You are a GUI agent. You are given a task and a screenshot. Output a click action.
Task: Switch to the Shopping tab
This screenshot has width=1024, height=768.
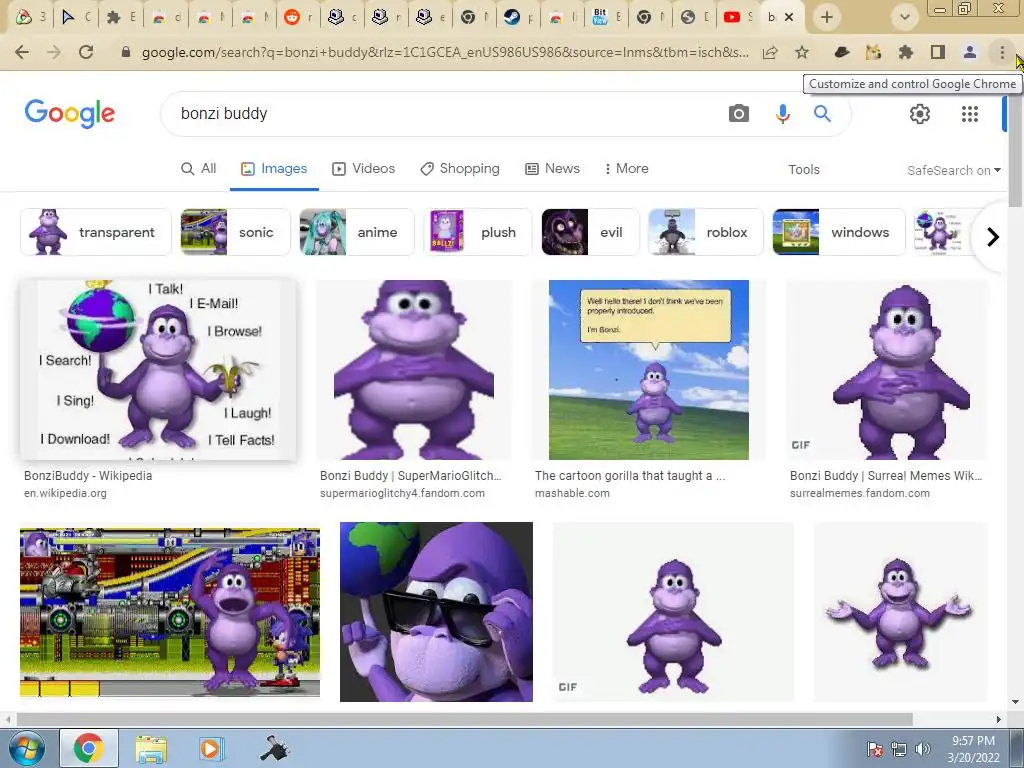point(460,168)
